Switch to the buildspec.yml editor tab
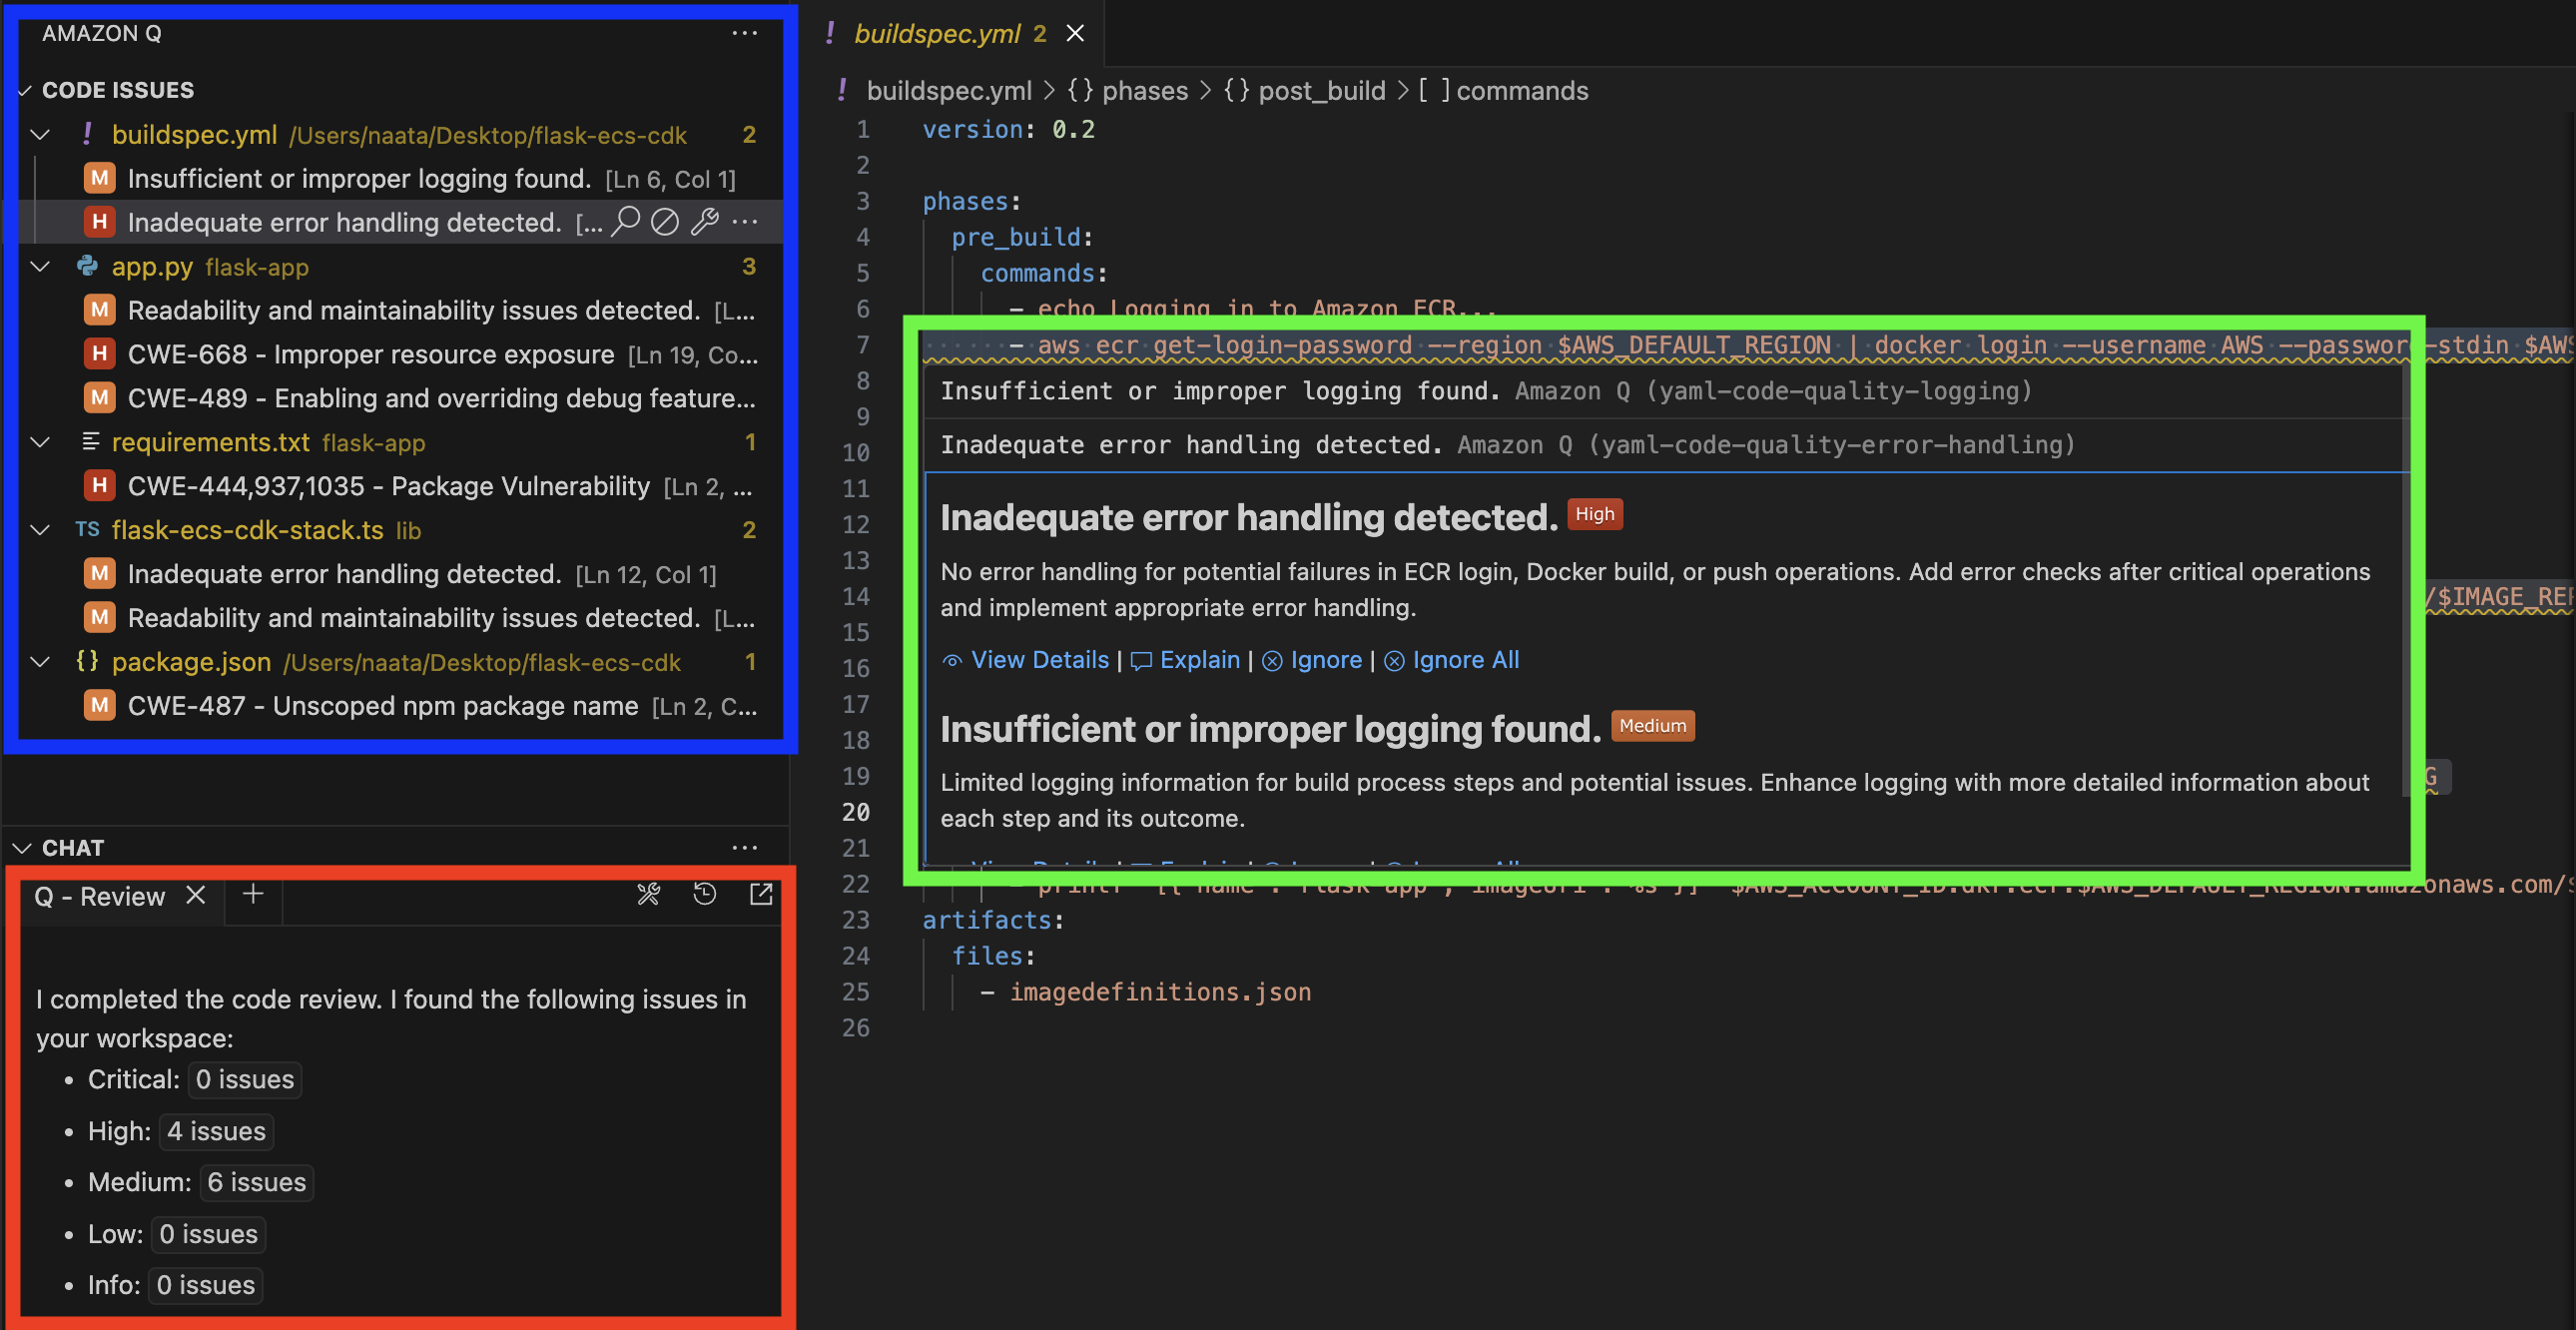Viewport: 2576px width, 1330px height. pyautogui.click(x=938, y=33)
